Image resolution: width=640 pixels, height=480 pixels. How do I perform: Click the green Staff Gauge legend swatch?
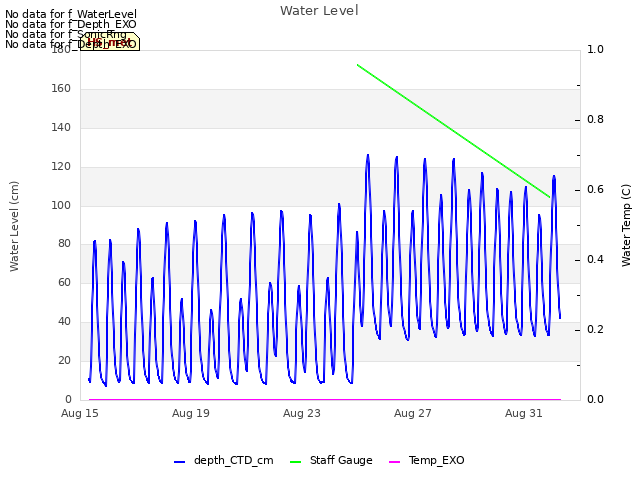pyautogui.click(x=296, y=462)
